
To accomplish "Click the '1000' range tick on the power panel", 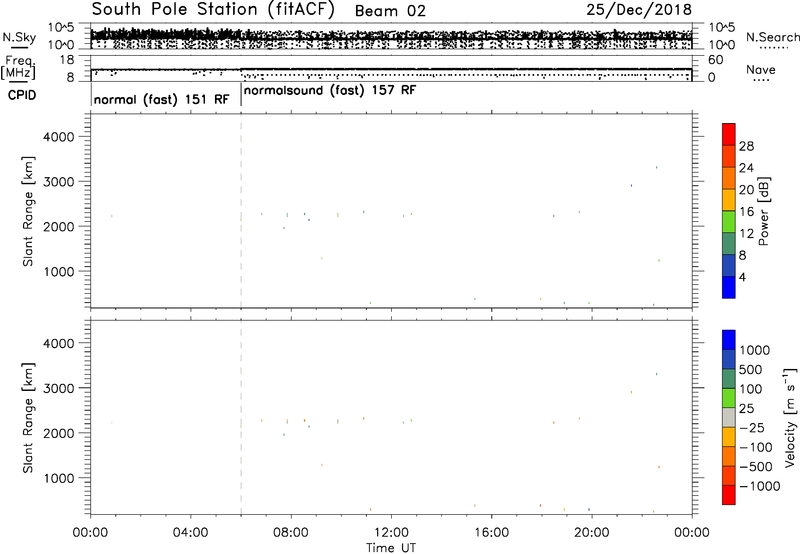I will pos(59,271).
